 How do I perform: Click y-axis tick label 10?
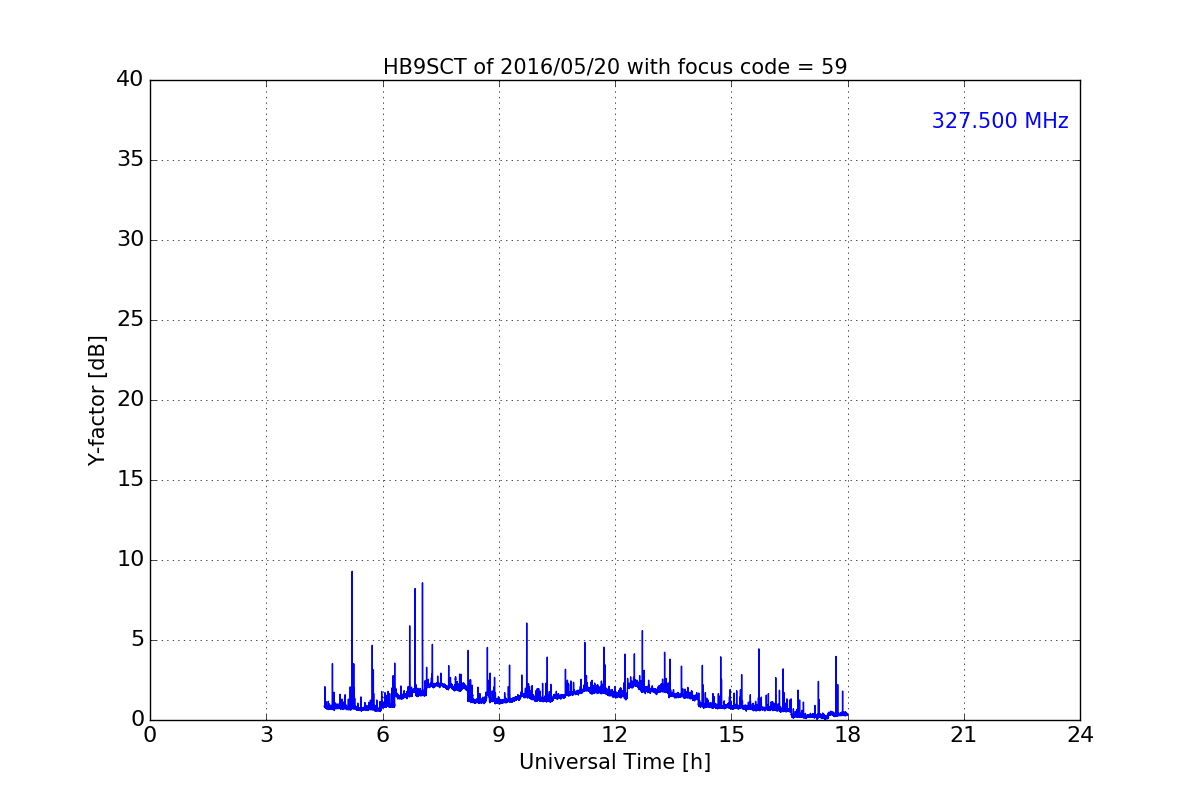130,560
